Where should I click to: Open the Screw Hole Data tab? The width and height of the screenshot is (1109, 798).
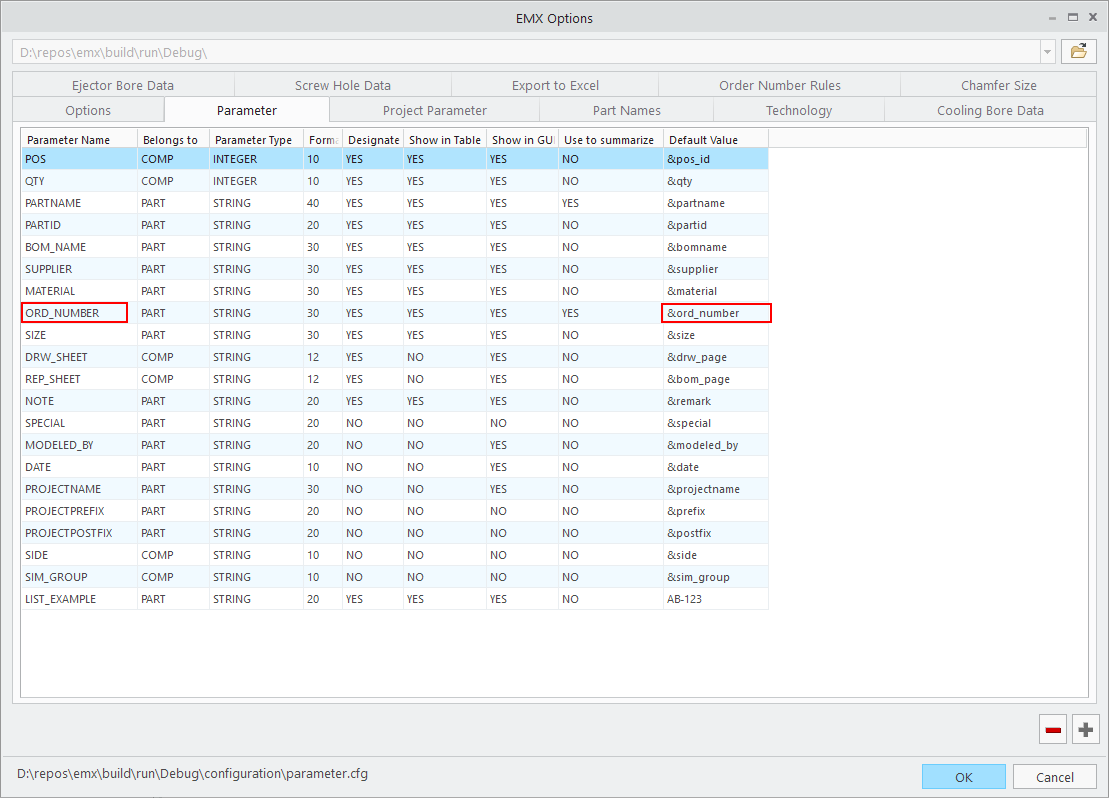click(x=342, y=85)
